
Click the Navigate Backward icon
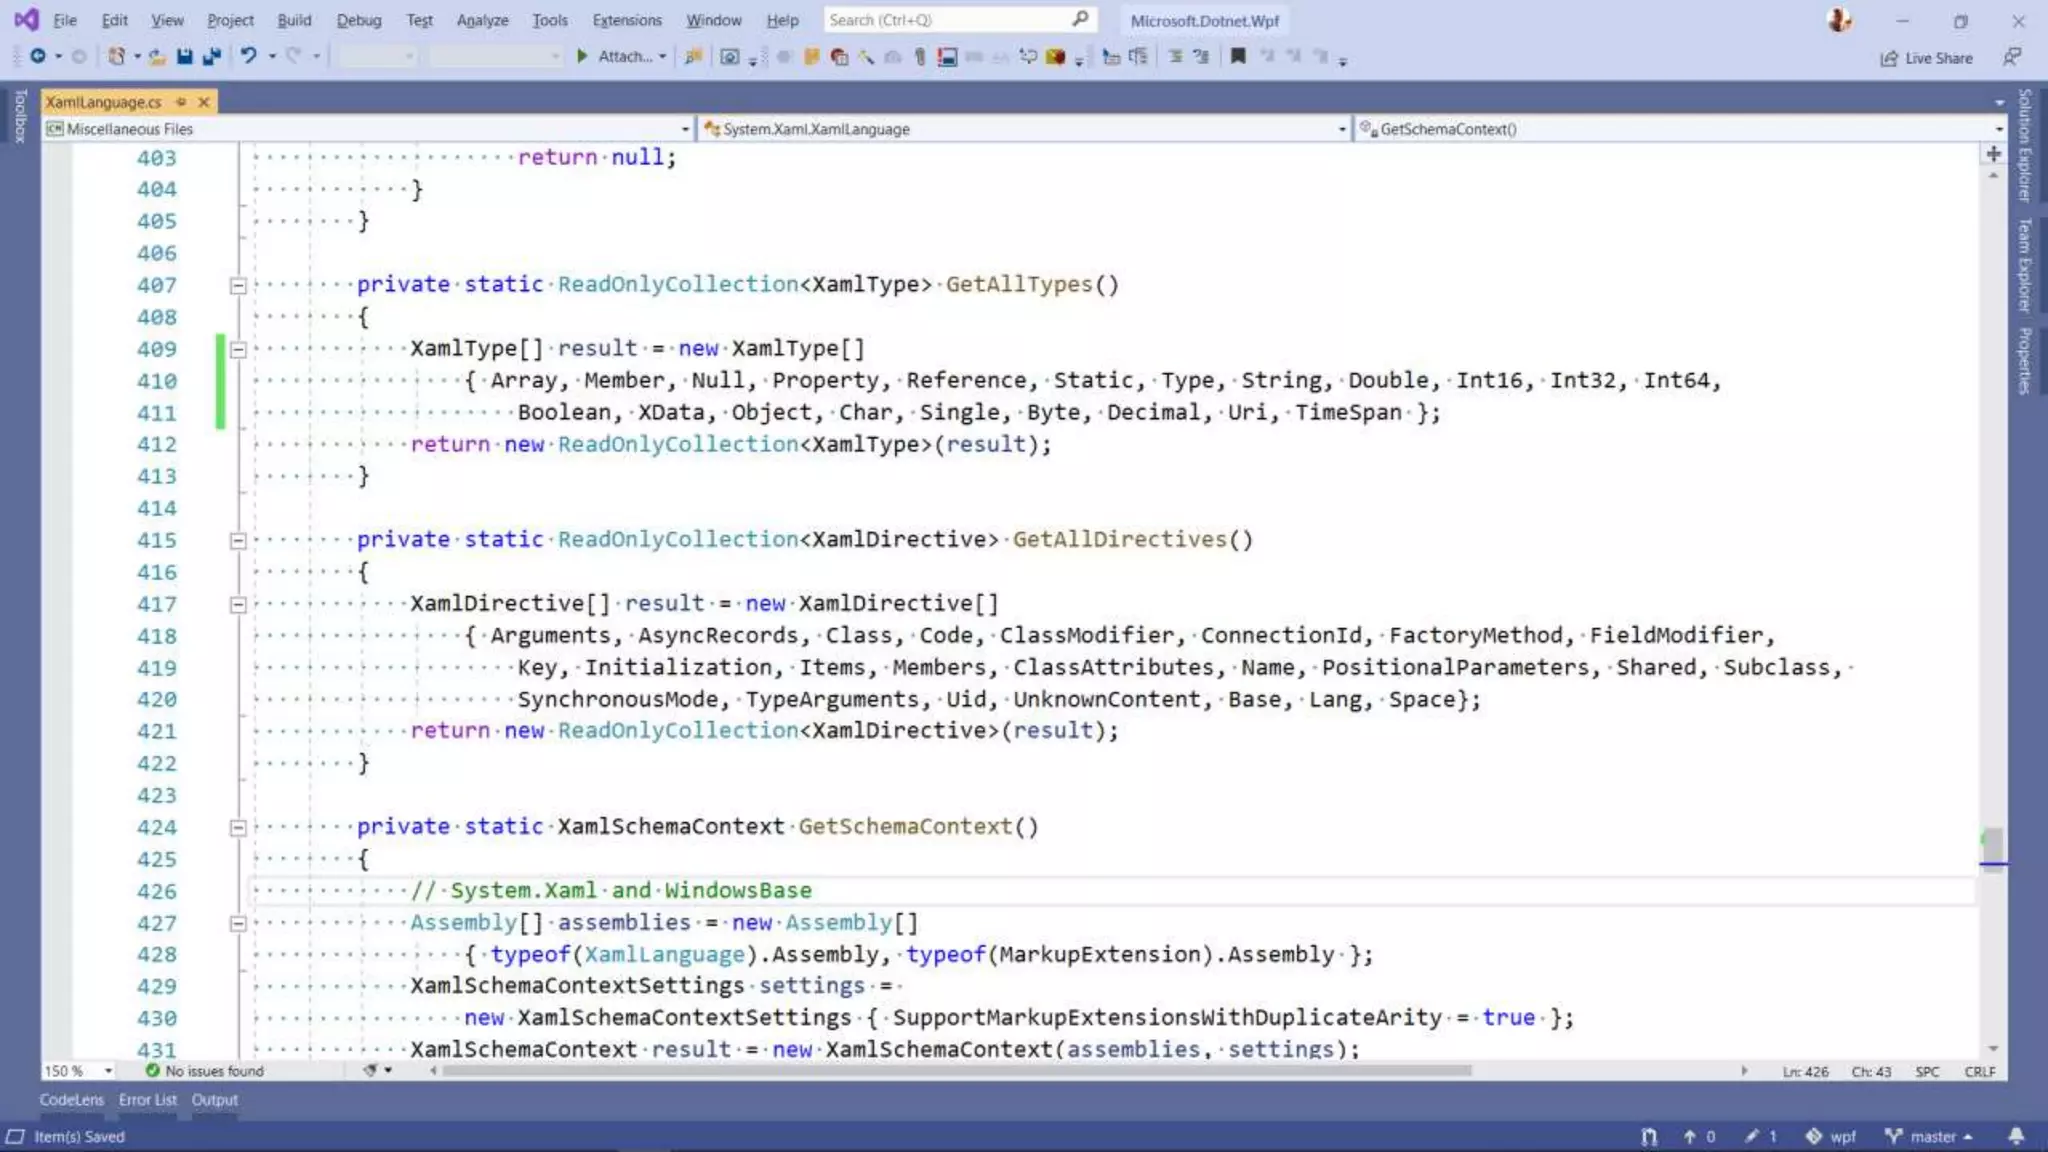38,57
